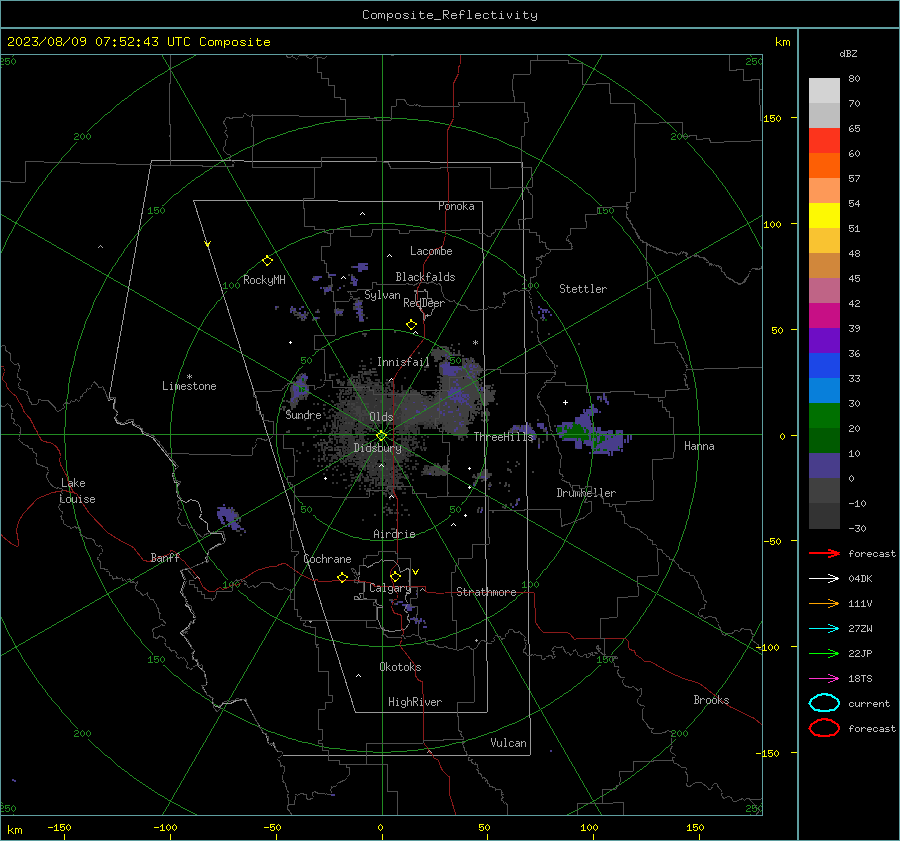Select the blue 33-36 dBZ color swatch
Viewport: 900px width, 841px height.
824,366
